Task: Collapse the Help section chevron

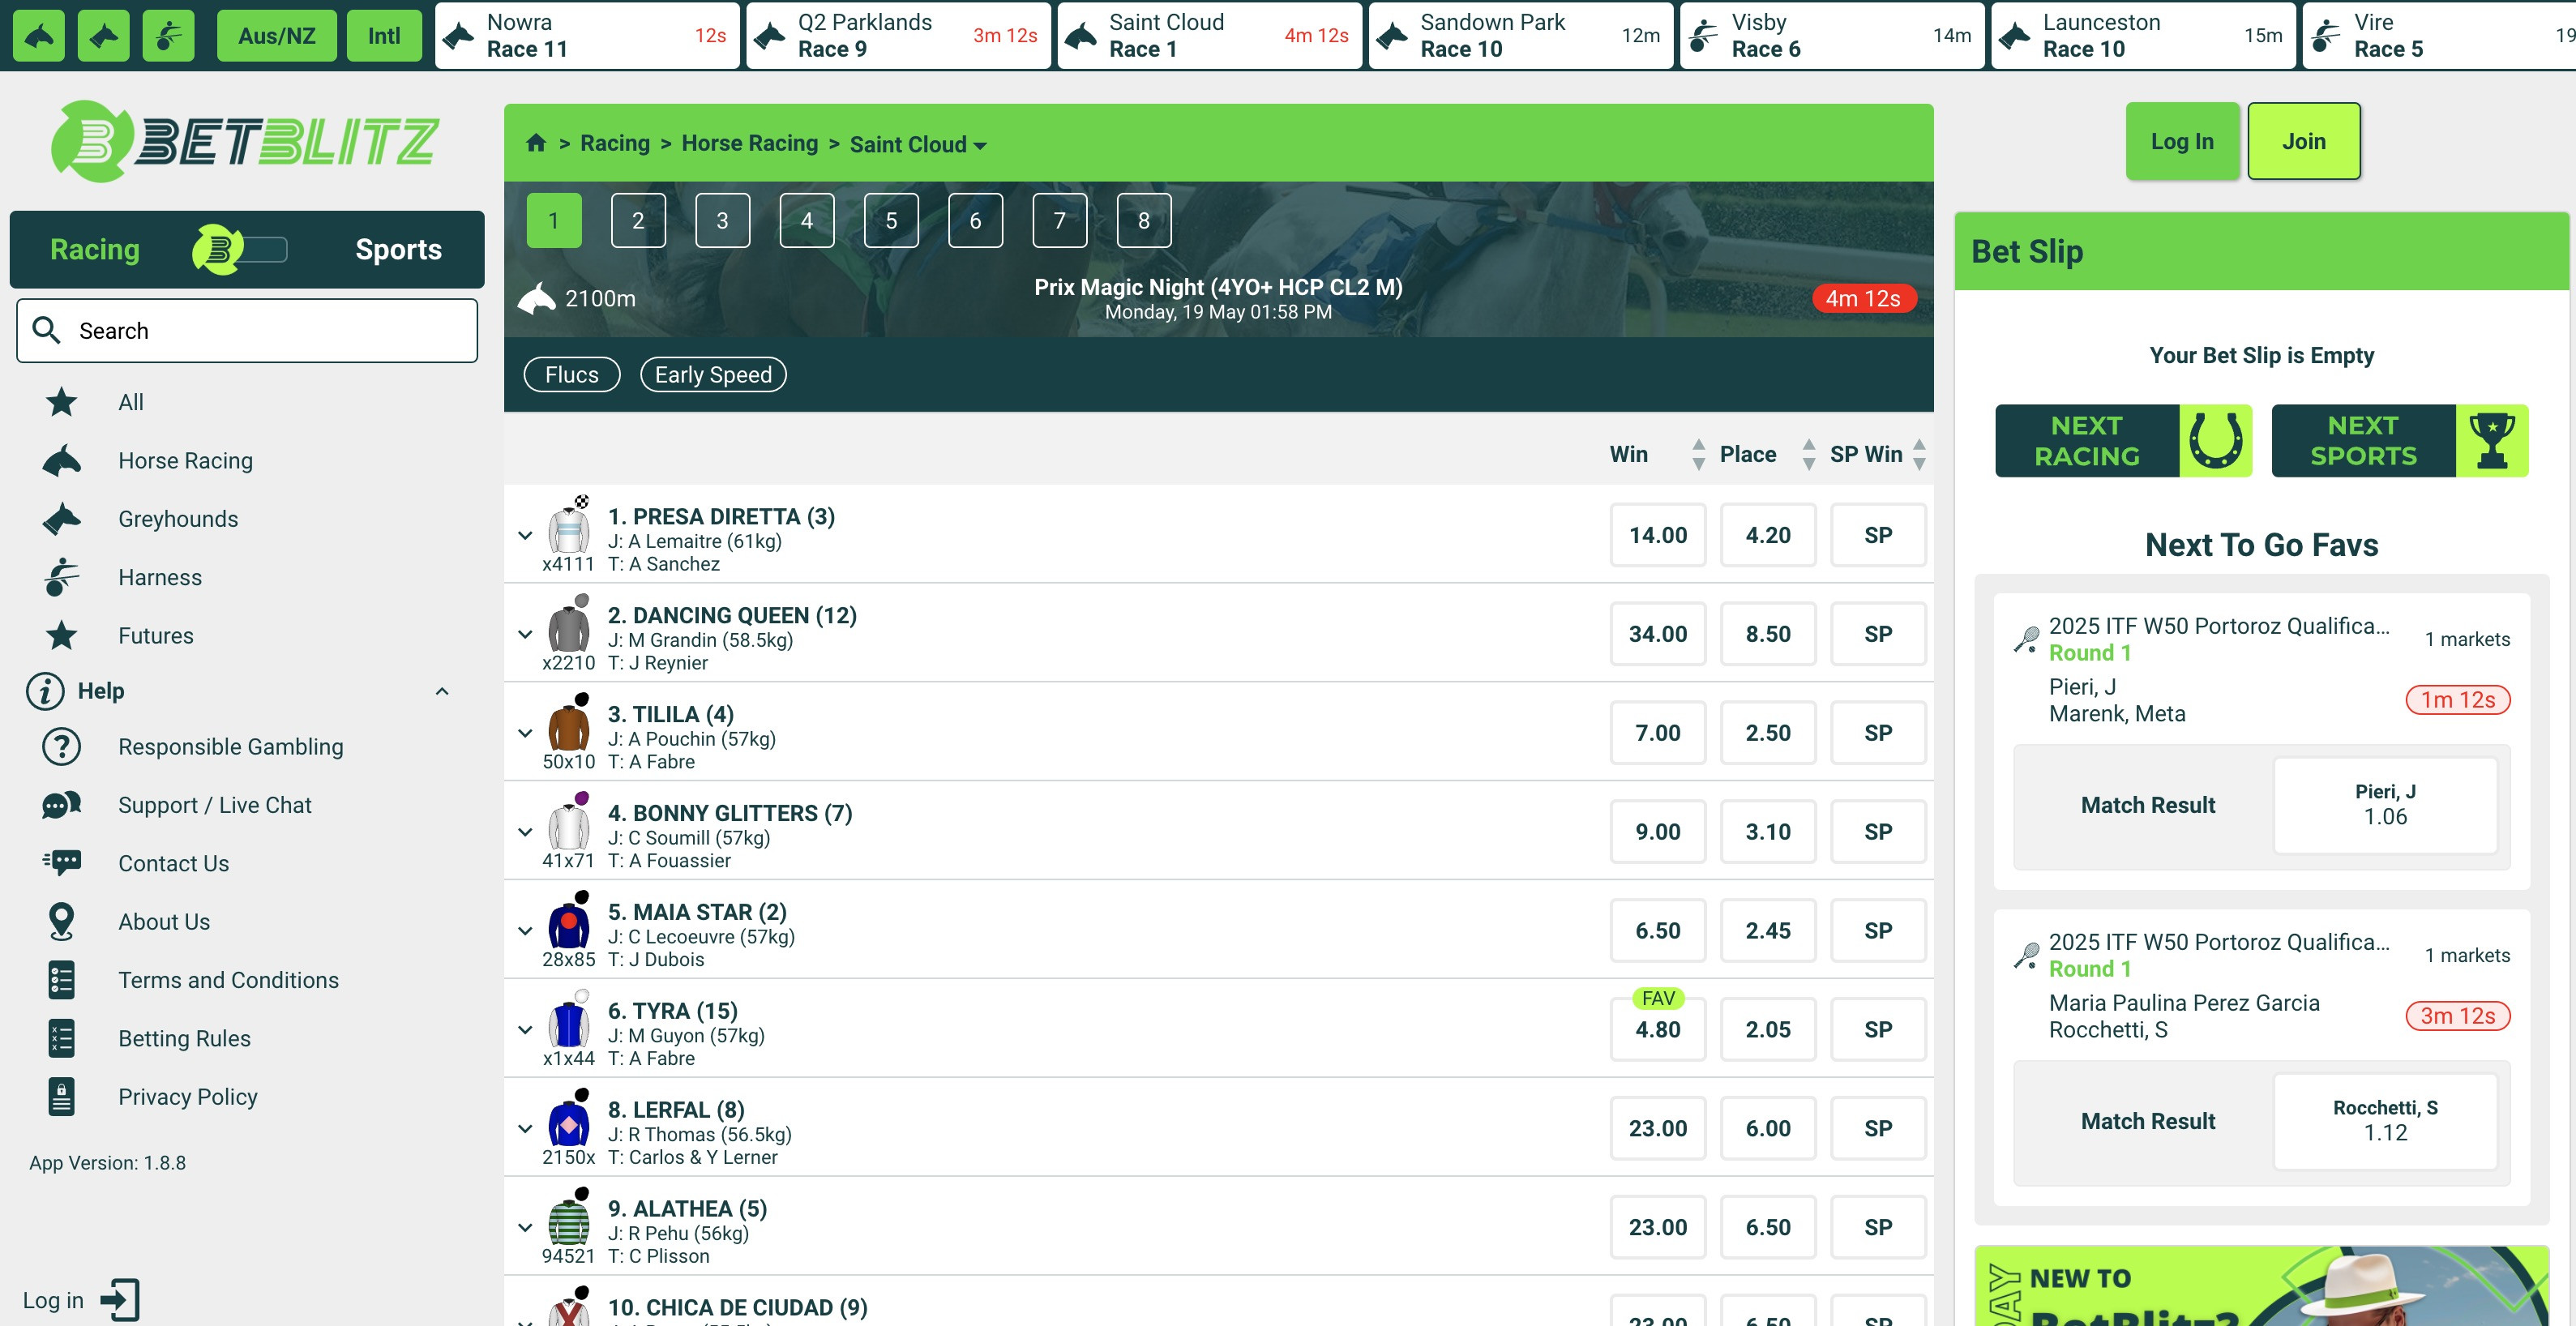Action: pyautogui.click(x=442, y=691)
